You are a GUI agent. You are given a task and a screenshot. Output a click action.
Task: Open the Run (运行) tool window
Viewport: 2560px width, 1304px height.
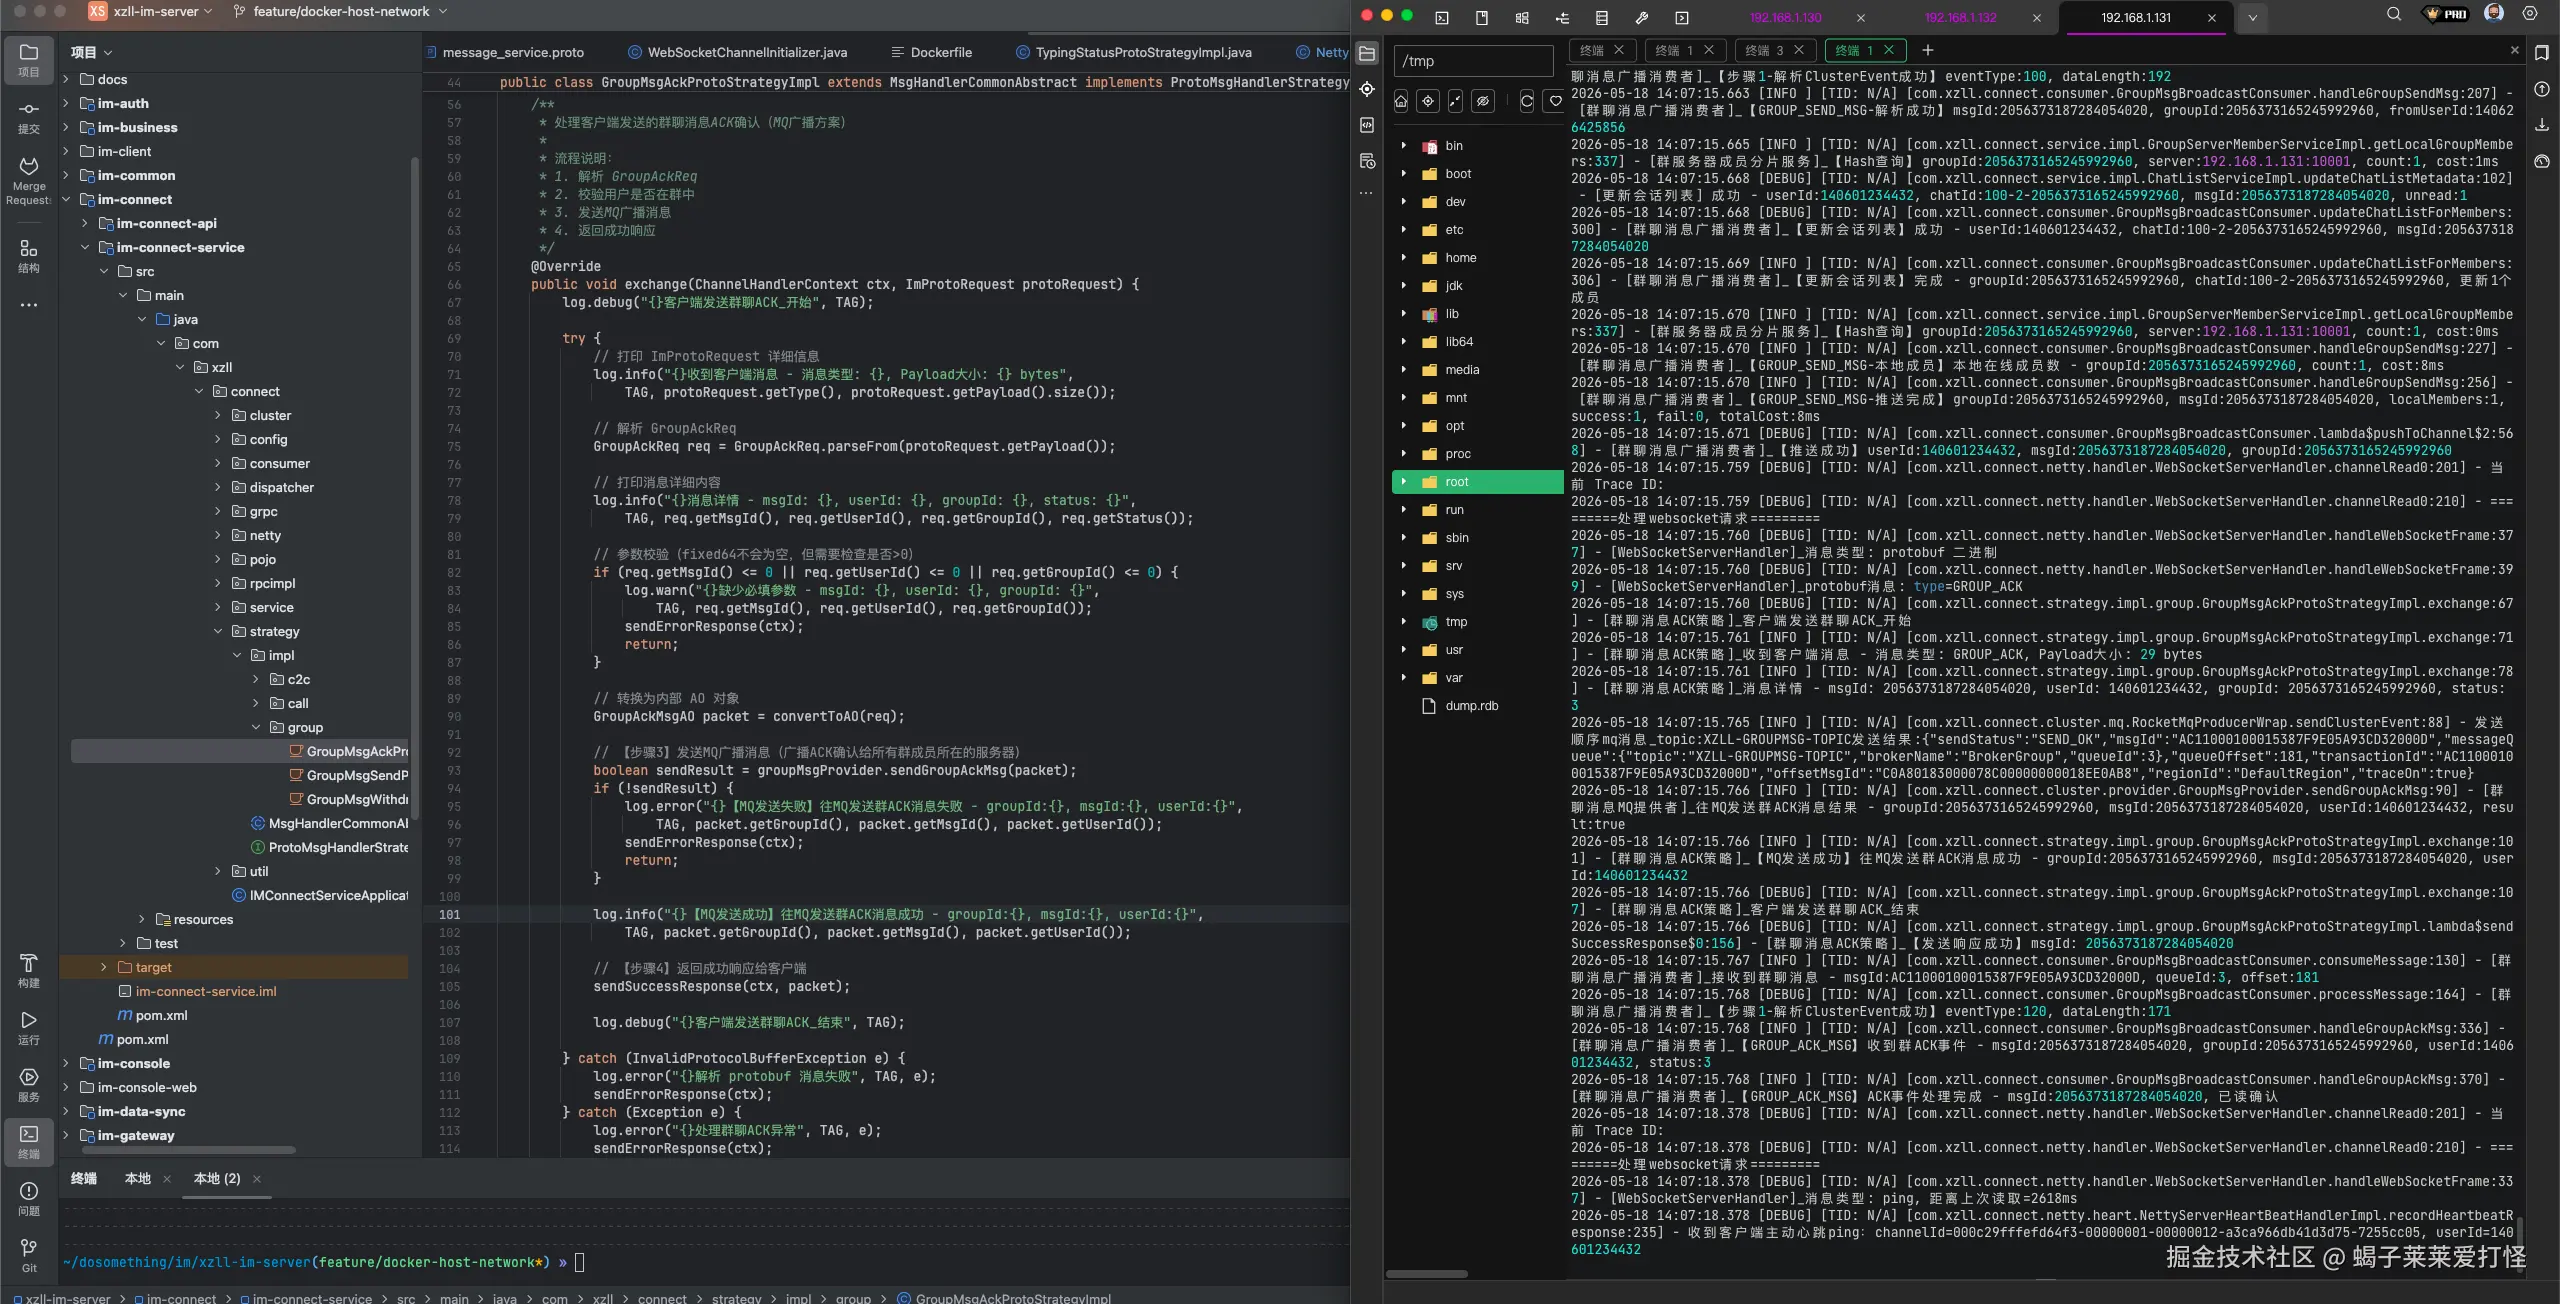[x=29, y=1027]
